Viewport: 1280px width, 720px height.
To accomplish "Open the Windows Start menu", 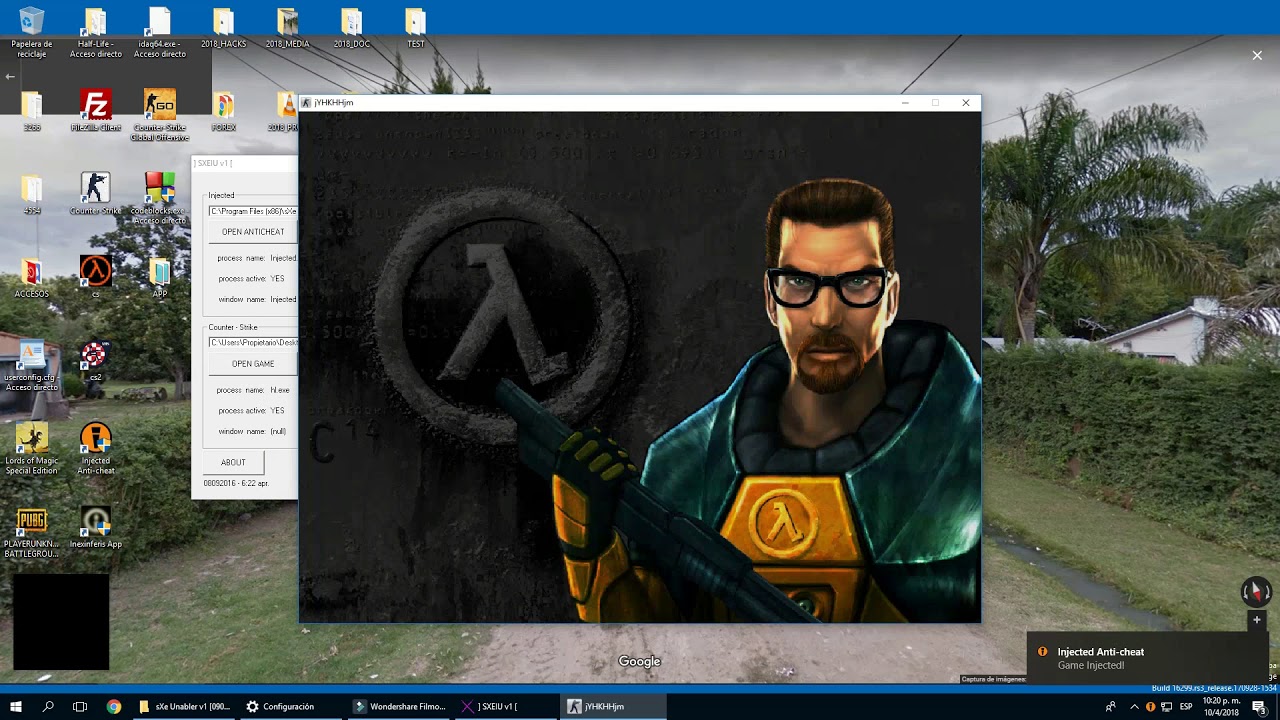I will tap(16, 707).
